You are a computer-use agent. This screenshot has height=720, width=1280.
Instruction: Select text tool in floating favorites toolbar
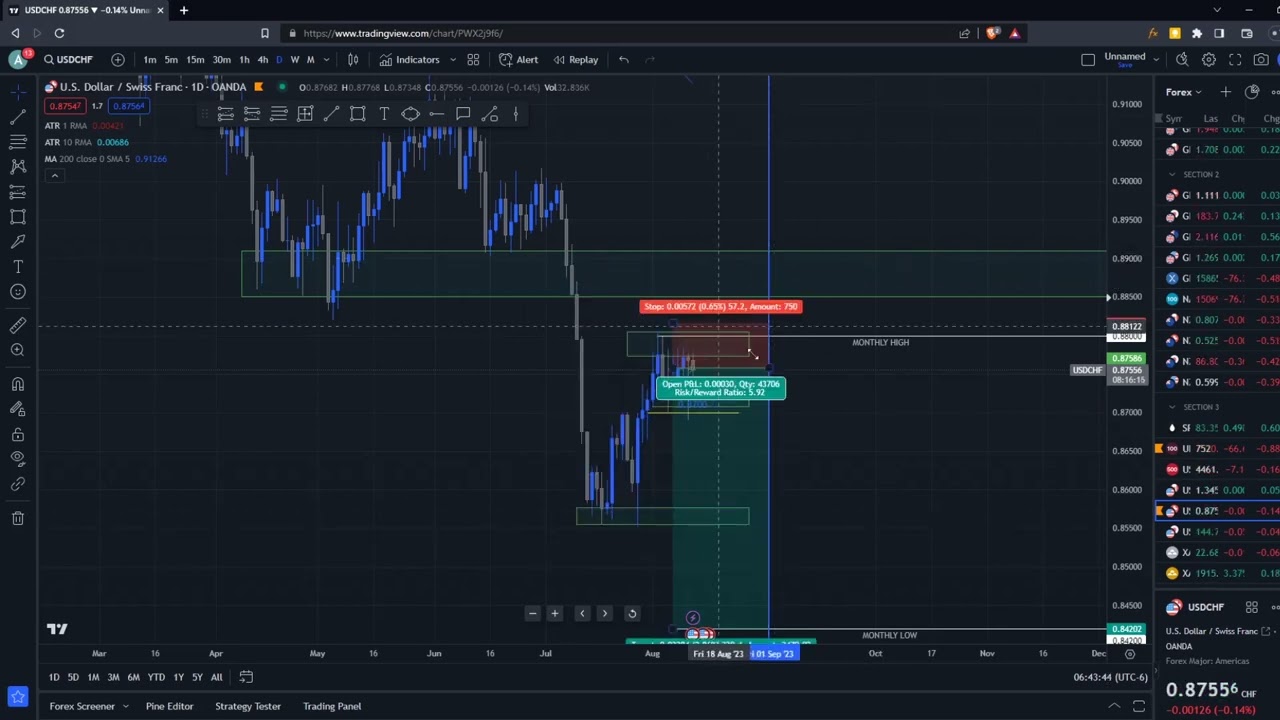click(x=384, y=114)
